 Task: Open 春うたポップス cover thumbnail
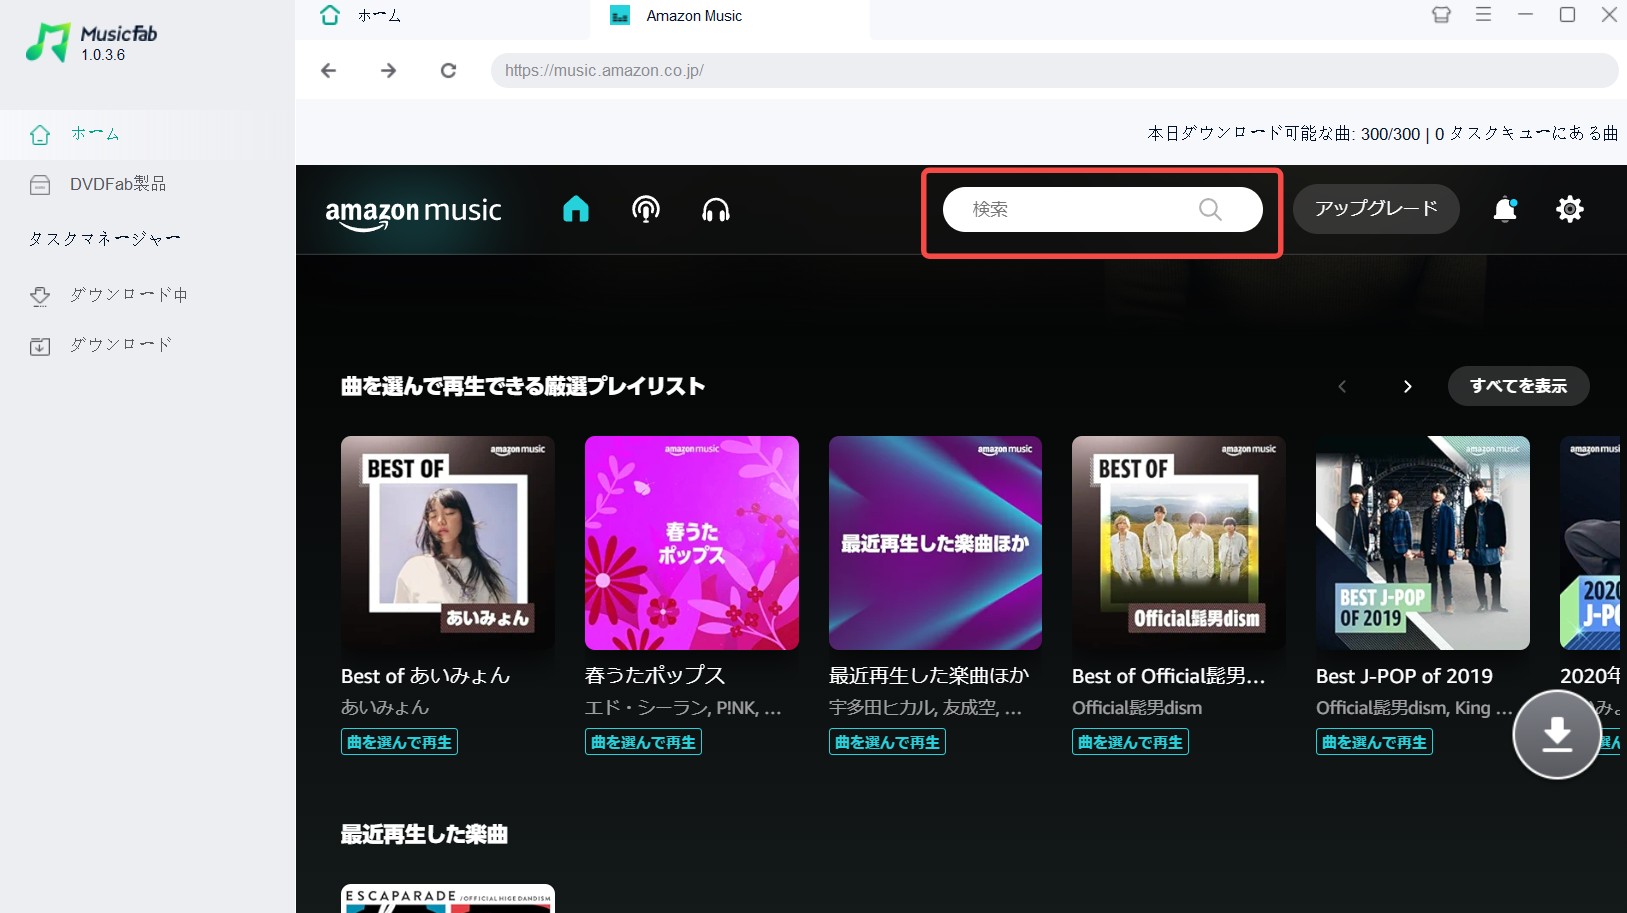coord(692,543)
